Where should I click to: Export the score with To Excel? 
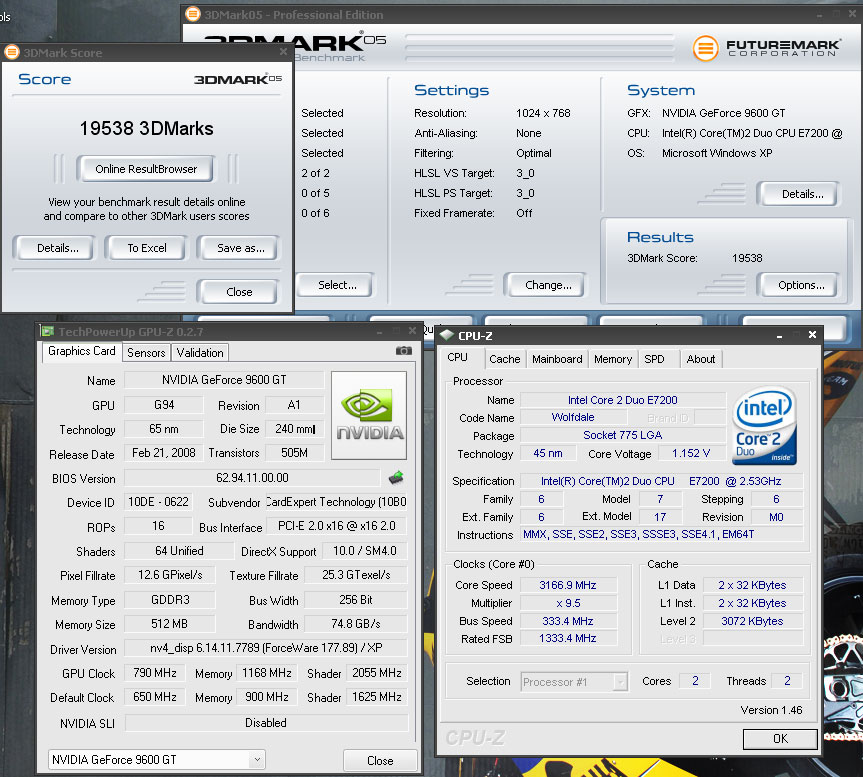point(147,248)
